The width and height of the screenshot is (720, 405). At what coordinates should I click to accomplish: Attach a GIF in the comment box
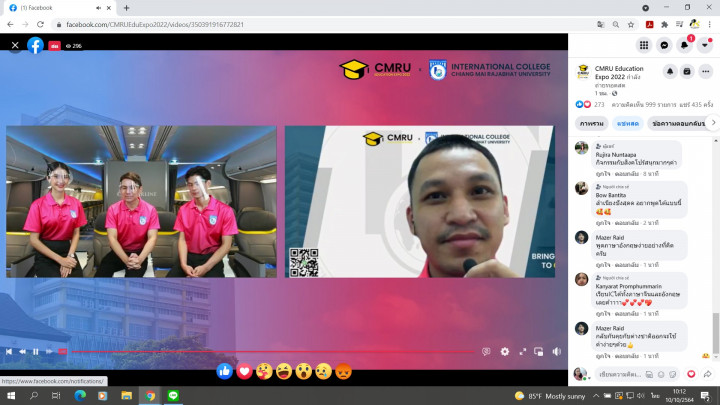[x=649, y=375]
